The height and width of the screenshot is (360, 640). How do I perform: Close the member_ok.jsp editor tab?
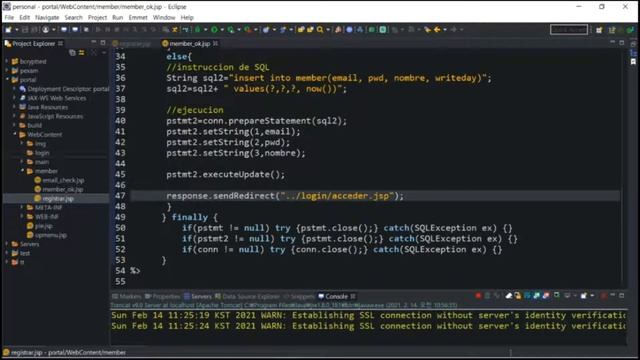click(216, 43)
